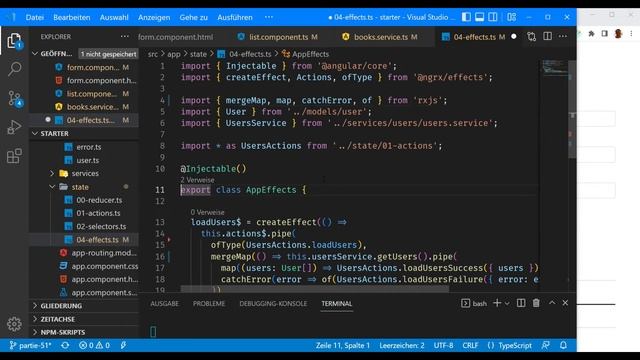Switch to the list.component.ts editor tab

[278, 37]
